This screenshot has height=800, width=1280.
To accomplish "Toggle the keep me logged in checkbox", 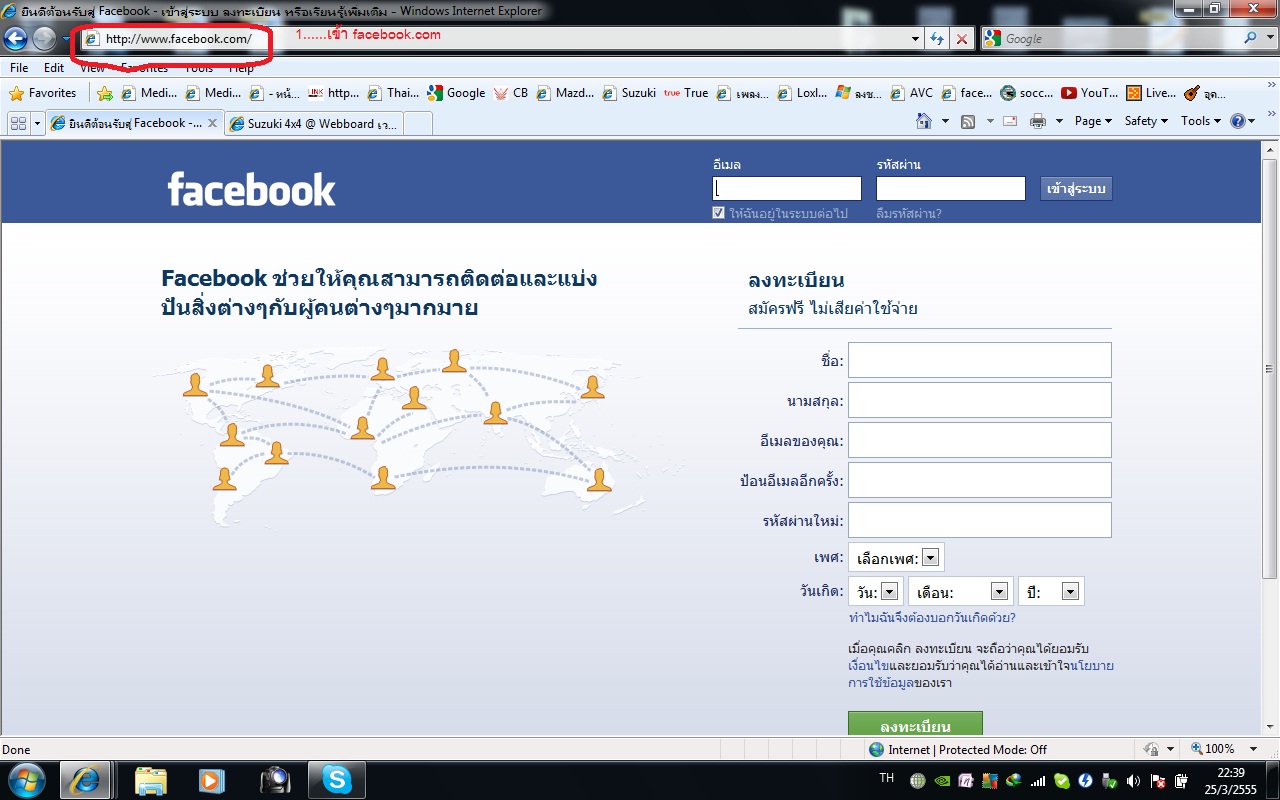I will [x=718, y=213].
